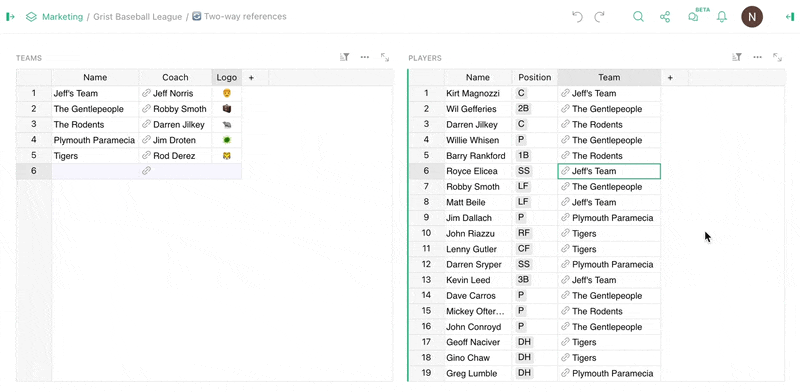This screenshot has width=800, height=392.
Task: Redo the last undone change
Action: pos(599,17)
